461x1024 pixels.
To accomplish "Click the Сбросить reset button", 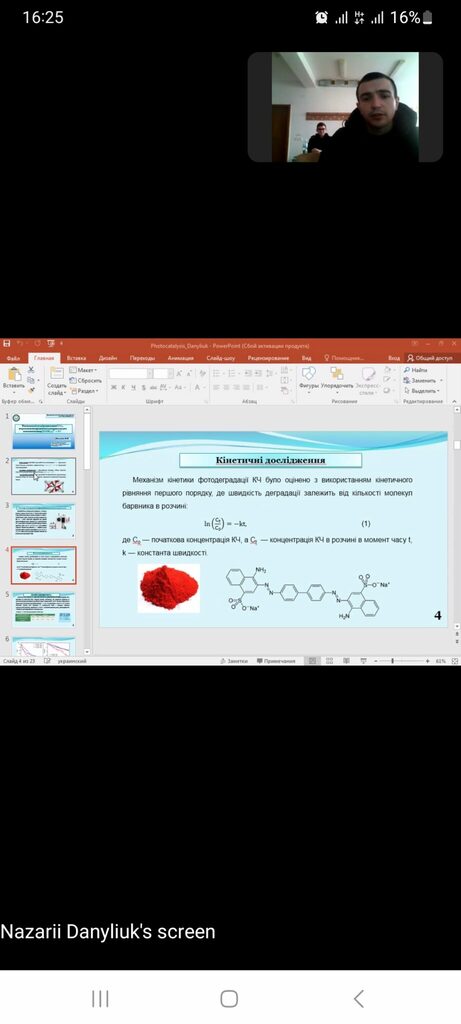I will (x=86, y=380).
